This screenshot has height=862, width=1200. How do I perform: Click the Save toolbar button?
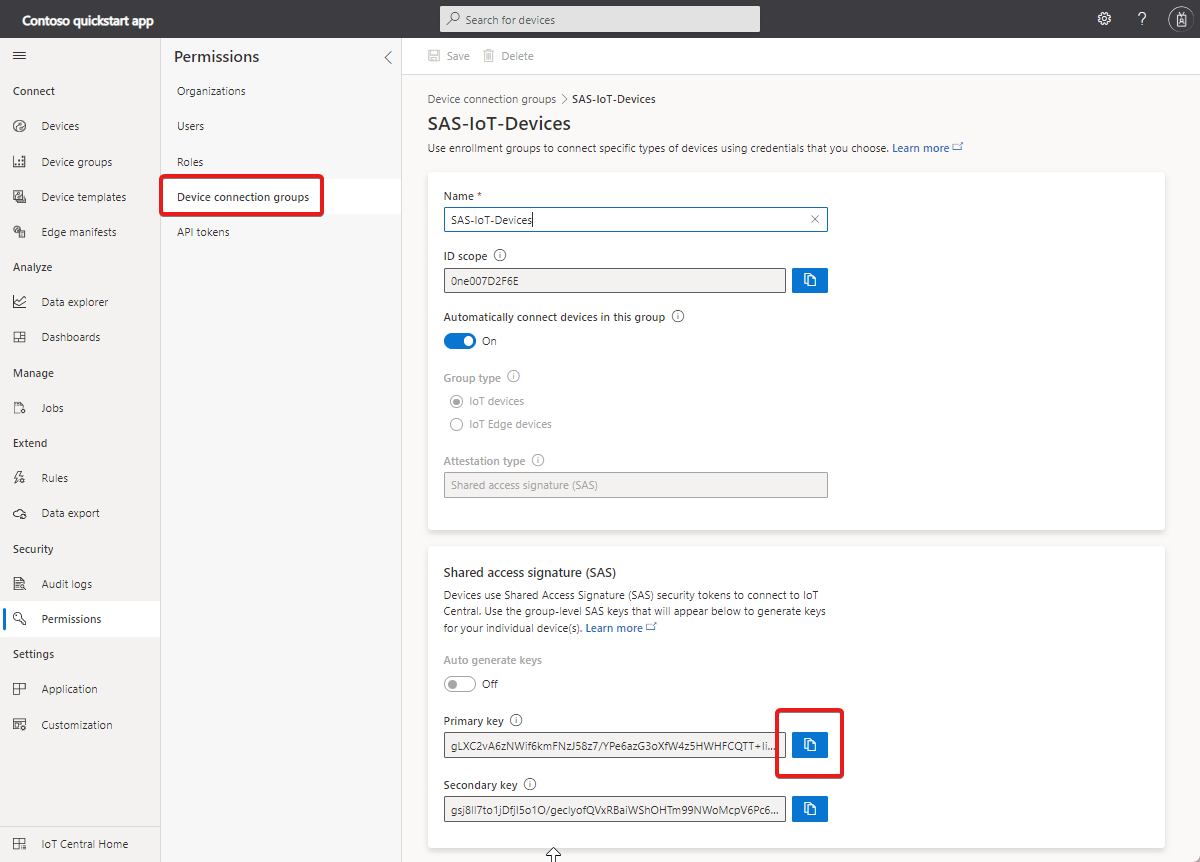pos(449,56)
